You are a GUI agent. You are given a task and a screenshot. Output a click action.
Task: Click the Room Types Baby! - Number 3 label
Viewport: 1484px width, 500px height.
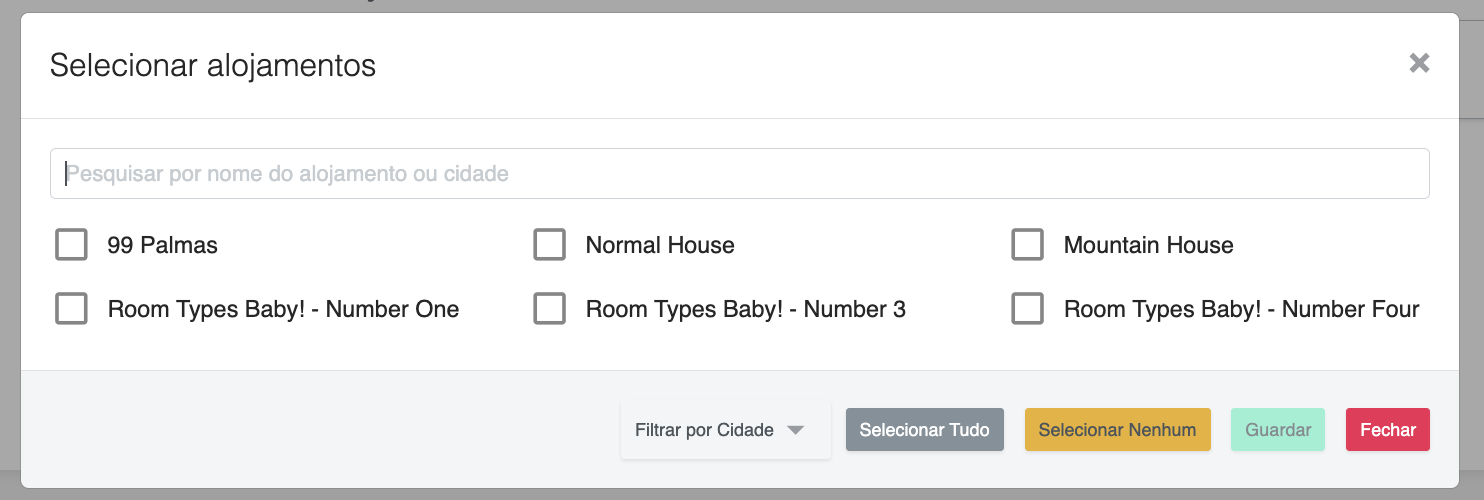[745, 309]
